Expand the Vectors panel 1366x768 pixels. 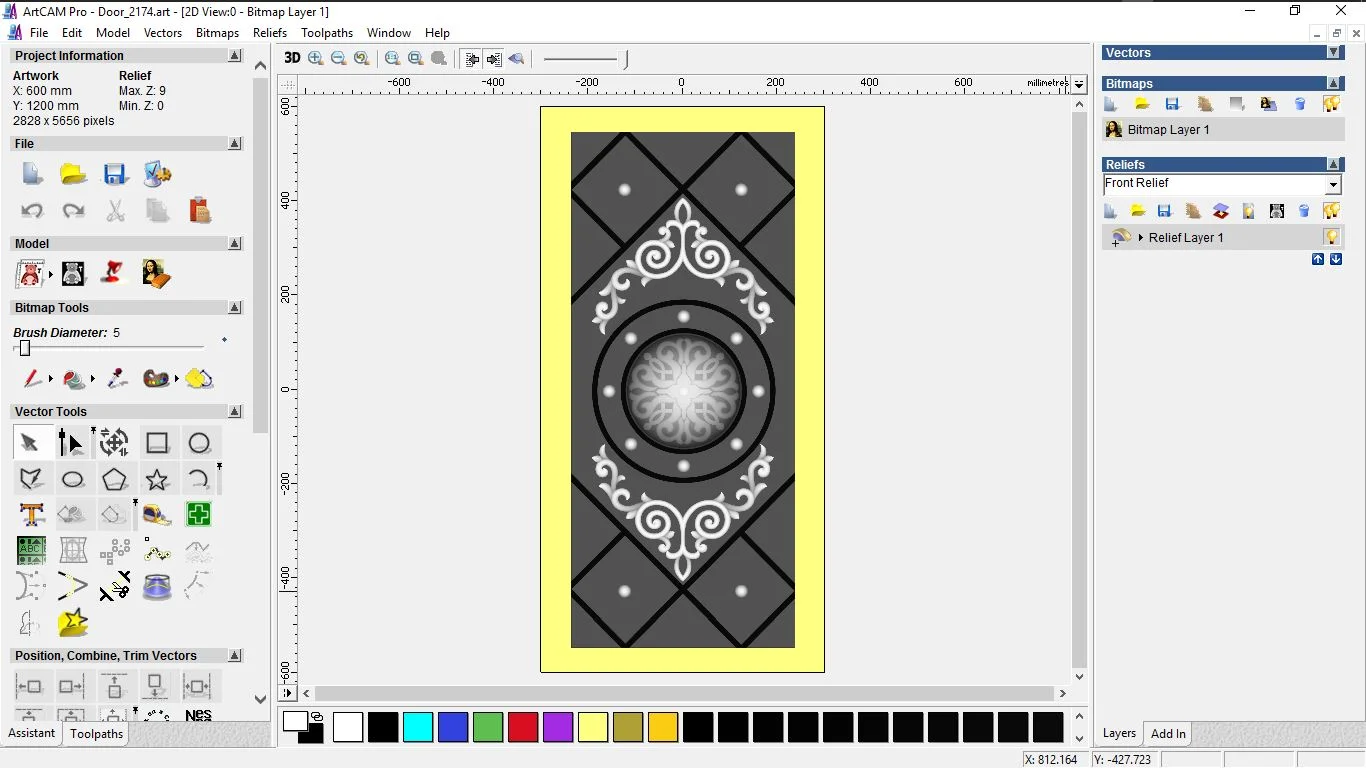tap(1333, 52)
